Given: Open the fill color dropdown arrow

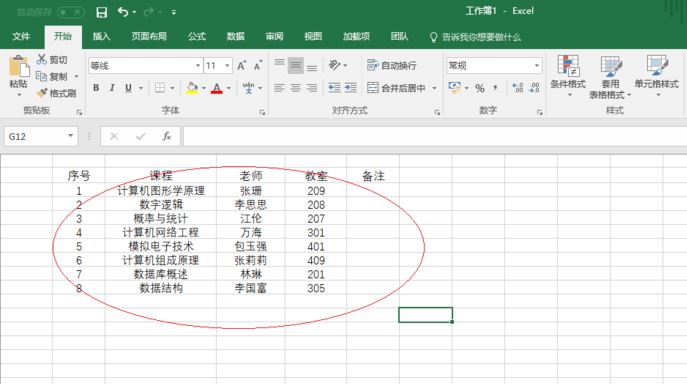Looking at the screenshot, I should point(204,88).
